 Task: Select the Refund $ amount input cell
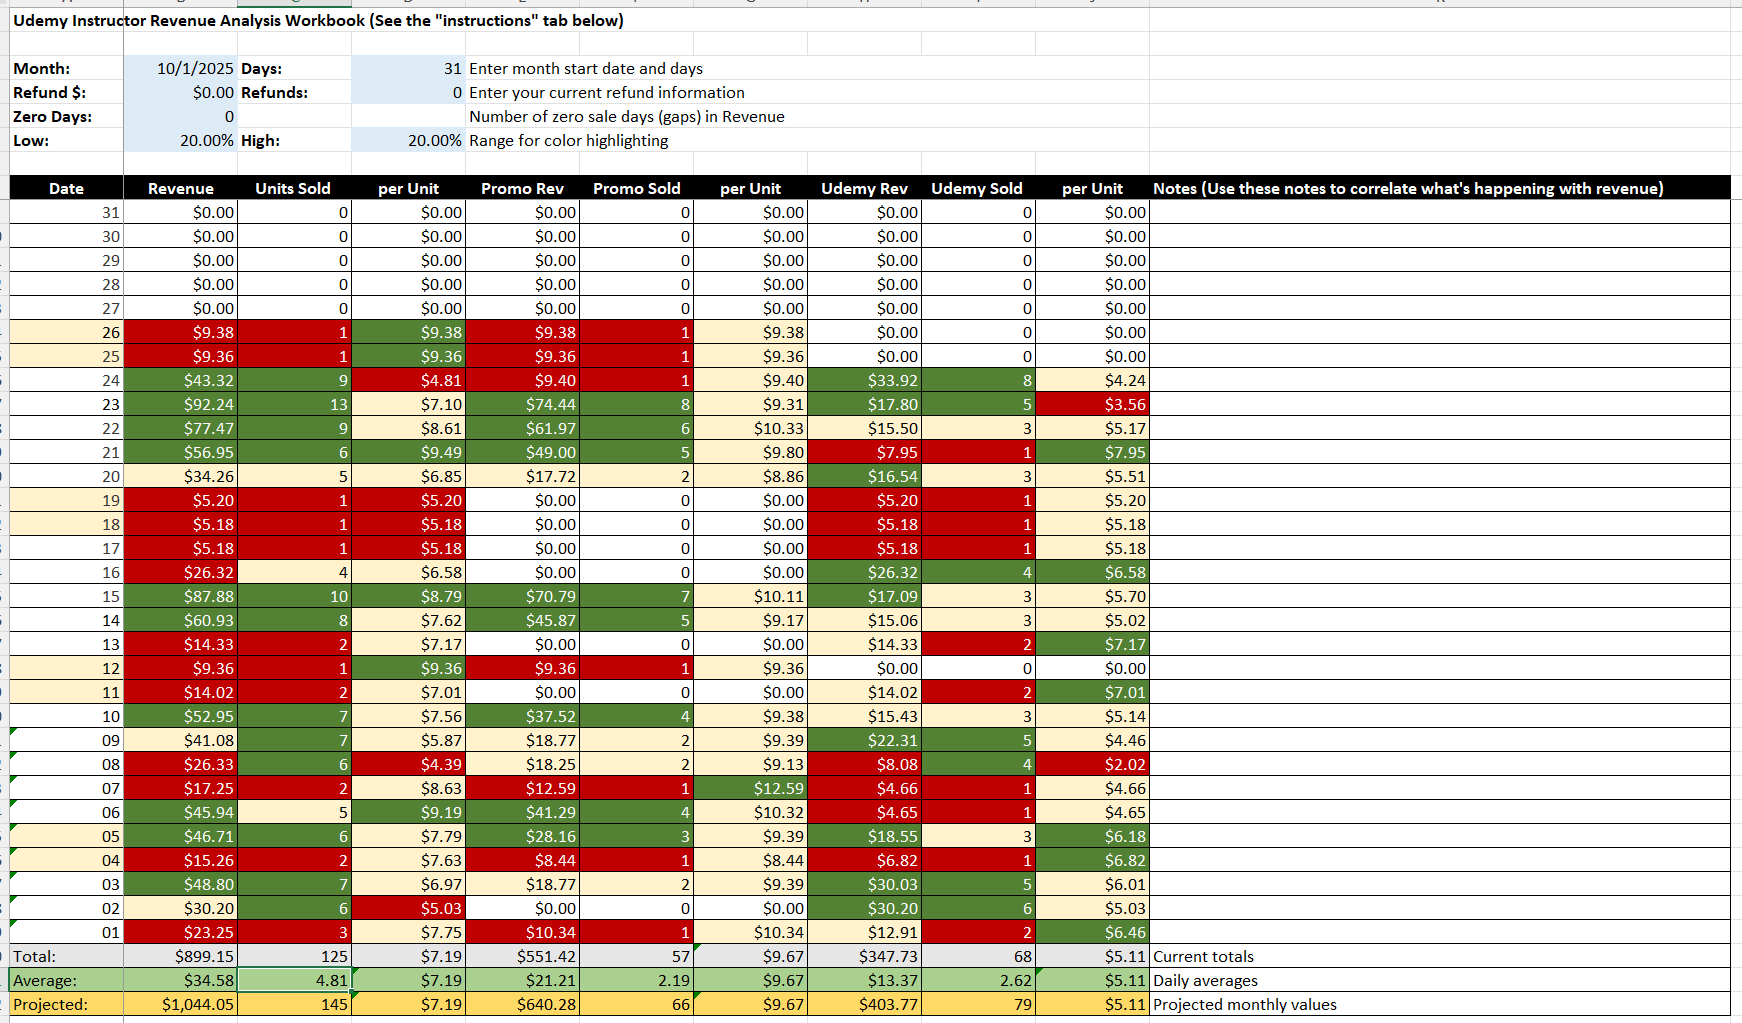(180, 92)
